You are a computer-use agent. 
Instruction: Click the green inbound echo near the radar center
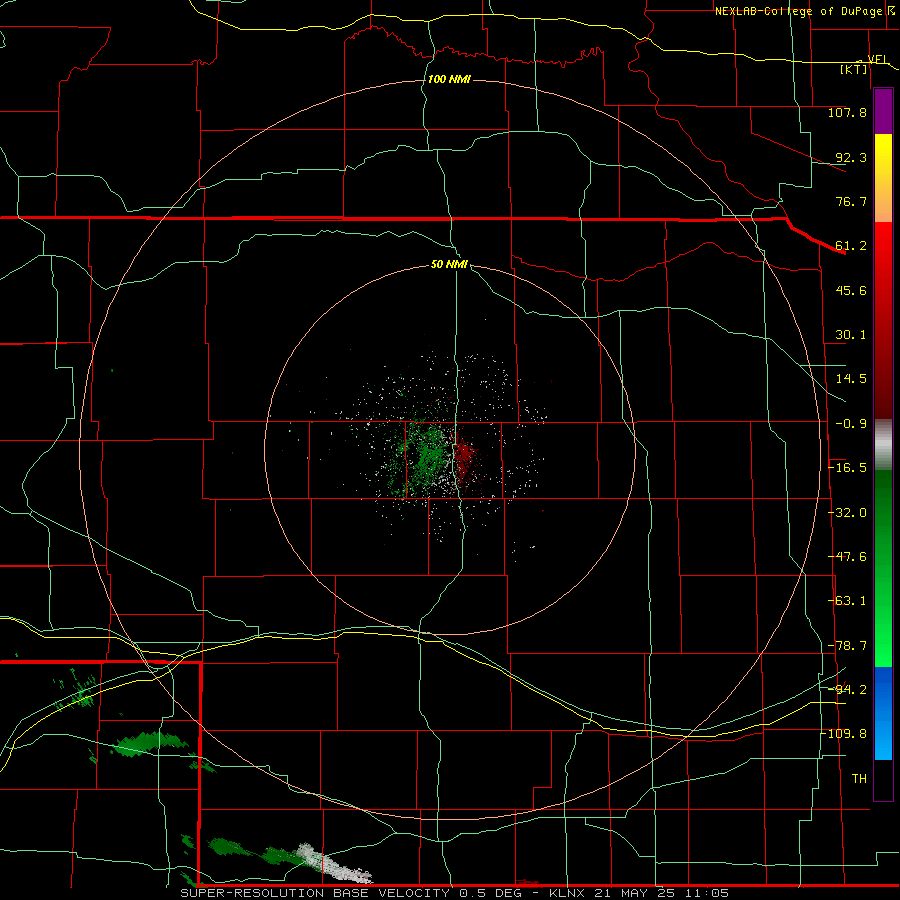pos(428,456)
